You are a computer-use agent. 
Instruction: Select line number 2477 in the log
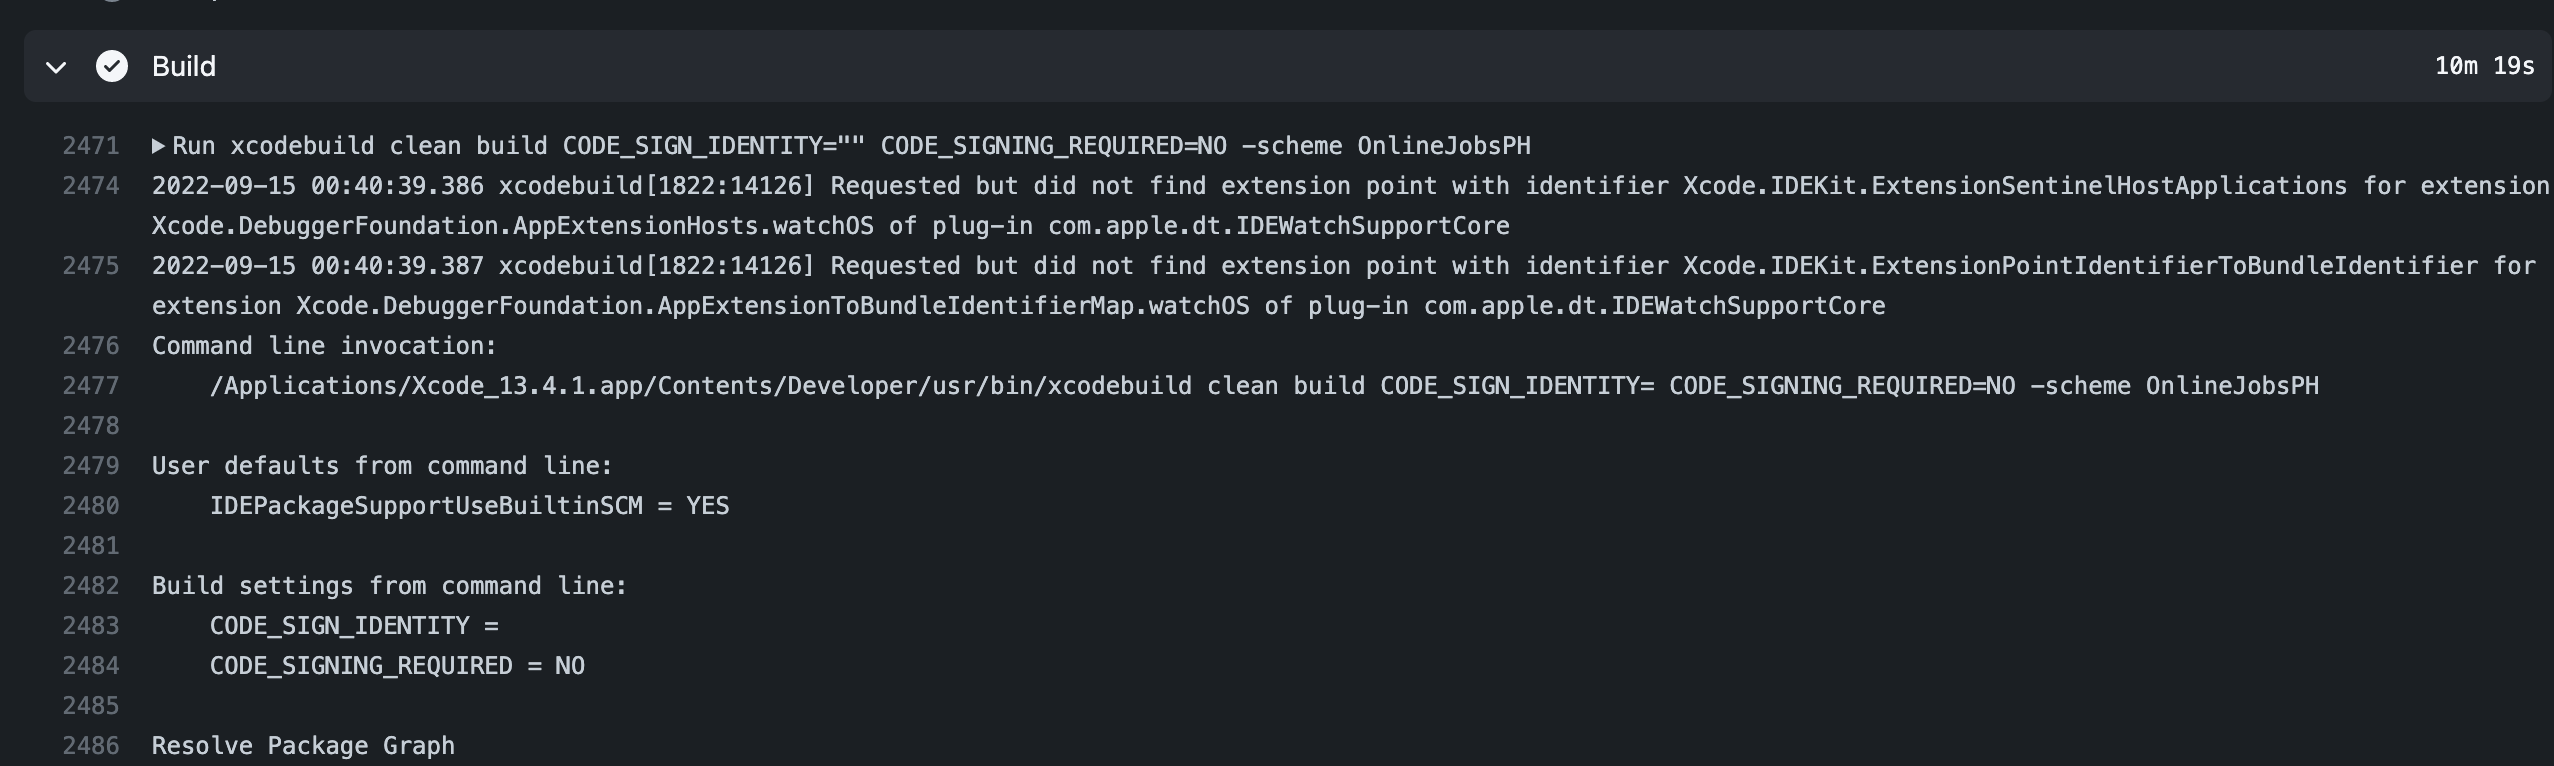(x=91, y=386)
